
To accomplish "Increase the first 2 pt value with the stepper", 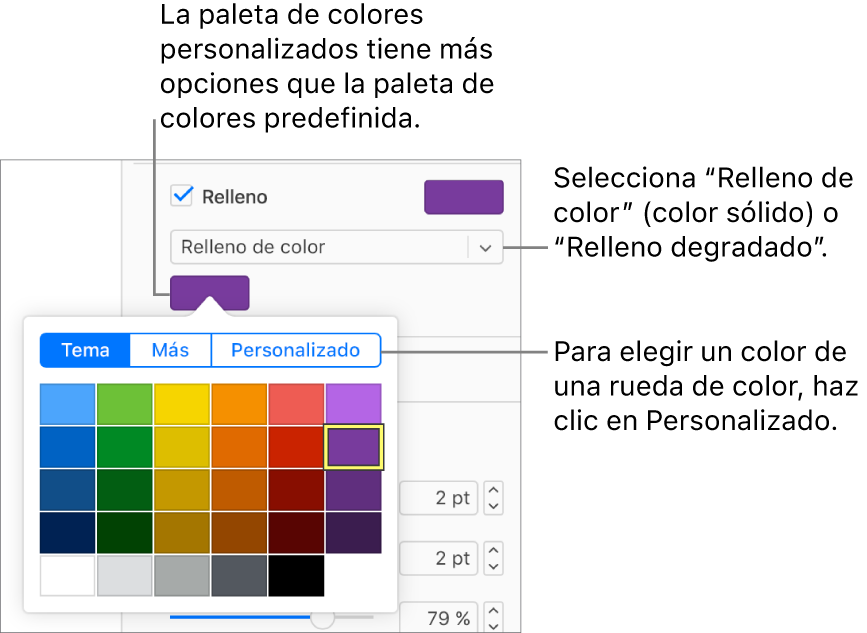I will pyautogui.click(x=493, y=491).
